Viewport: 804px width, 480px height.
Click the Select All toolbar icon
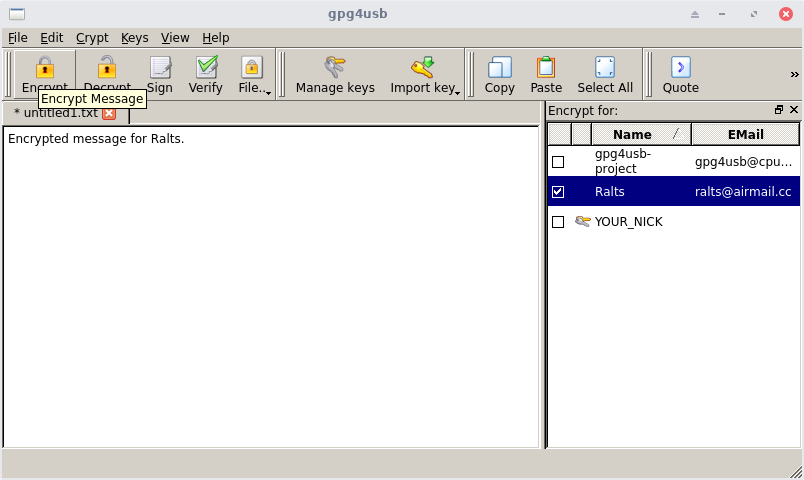(x=605, y=67)
